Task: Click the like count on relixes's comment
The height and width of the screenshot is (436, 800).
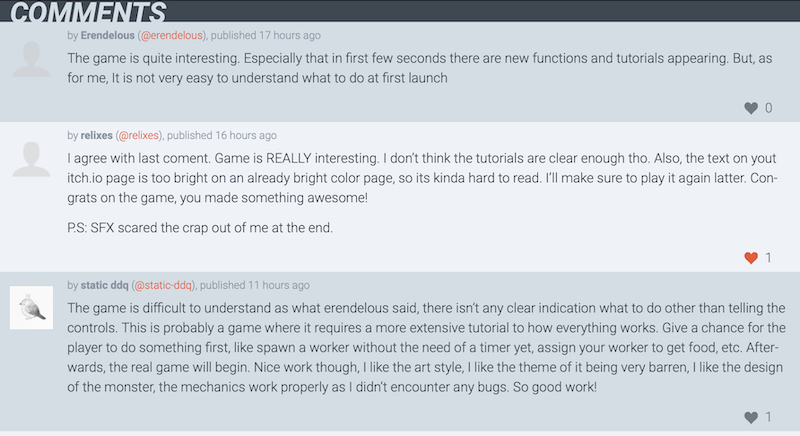Action: coord(768,258)
